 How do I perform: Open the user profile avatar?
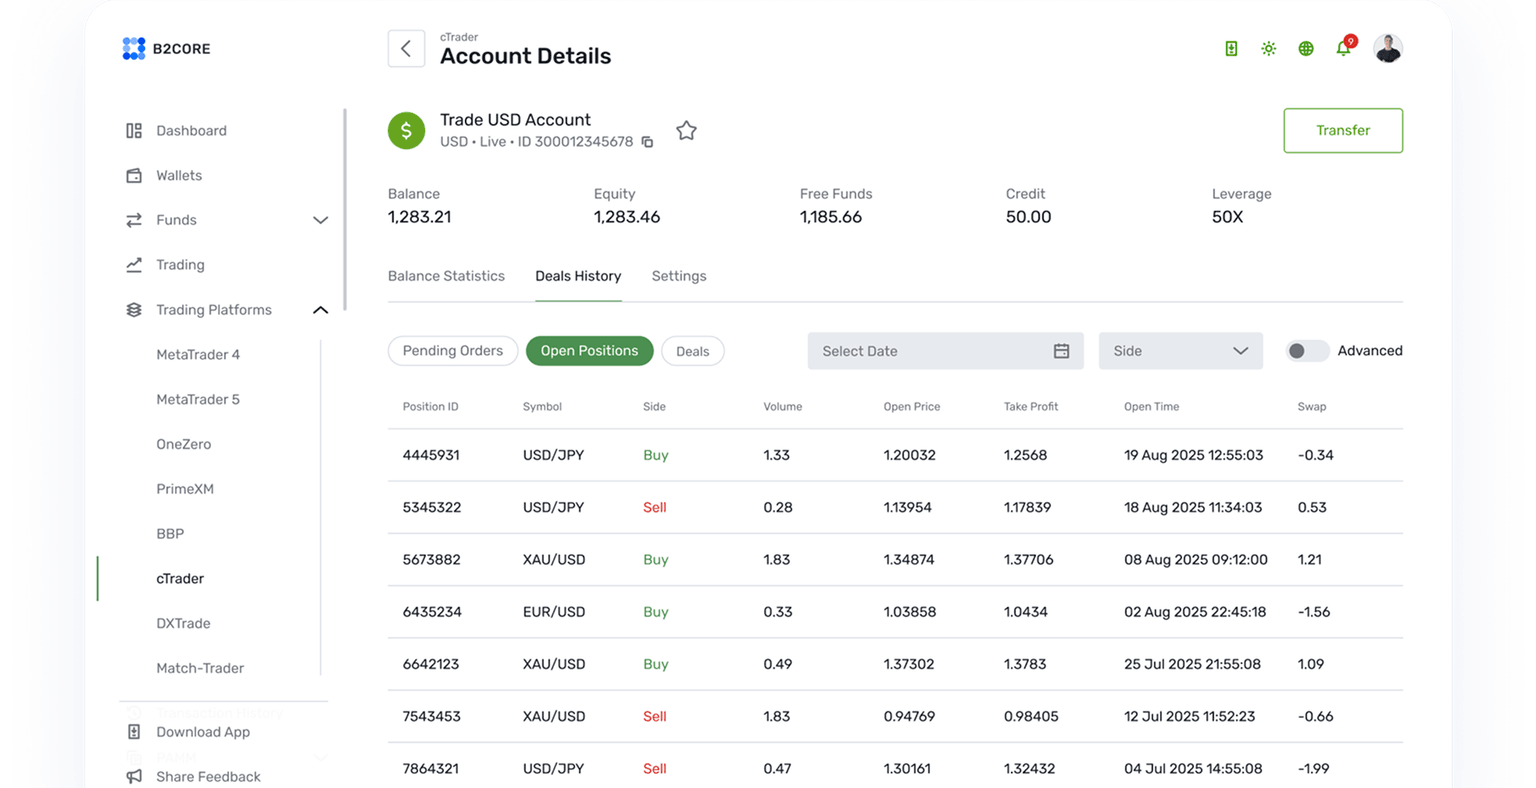click(x=1387, y=48)
